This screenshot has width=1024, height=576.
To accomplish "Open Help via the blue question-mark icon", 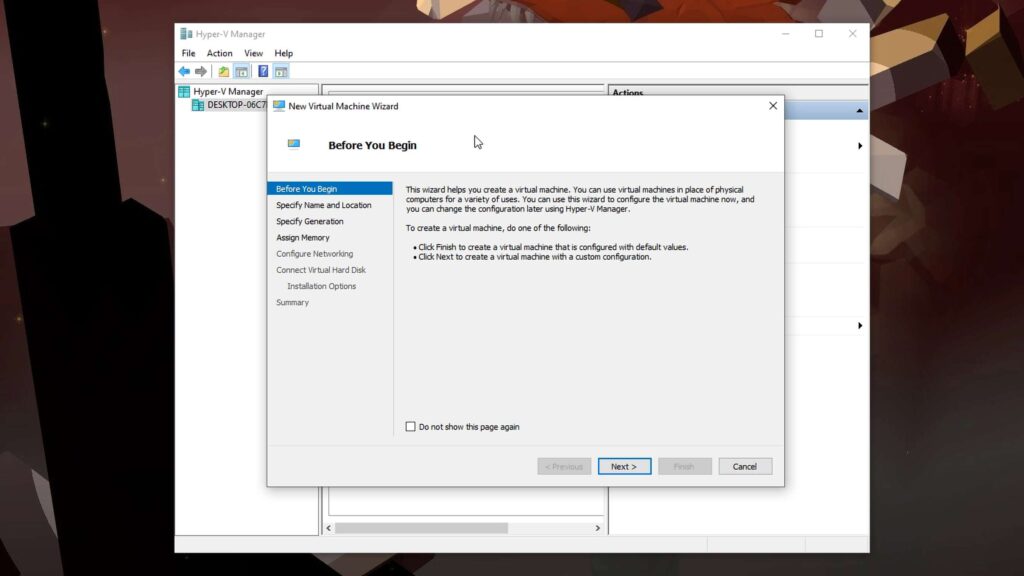I will [x=263, y=71].
